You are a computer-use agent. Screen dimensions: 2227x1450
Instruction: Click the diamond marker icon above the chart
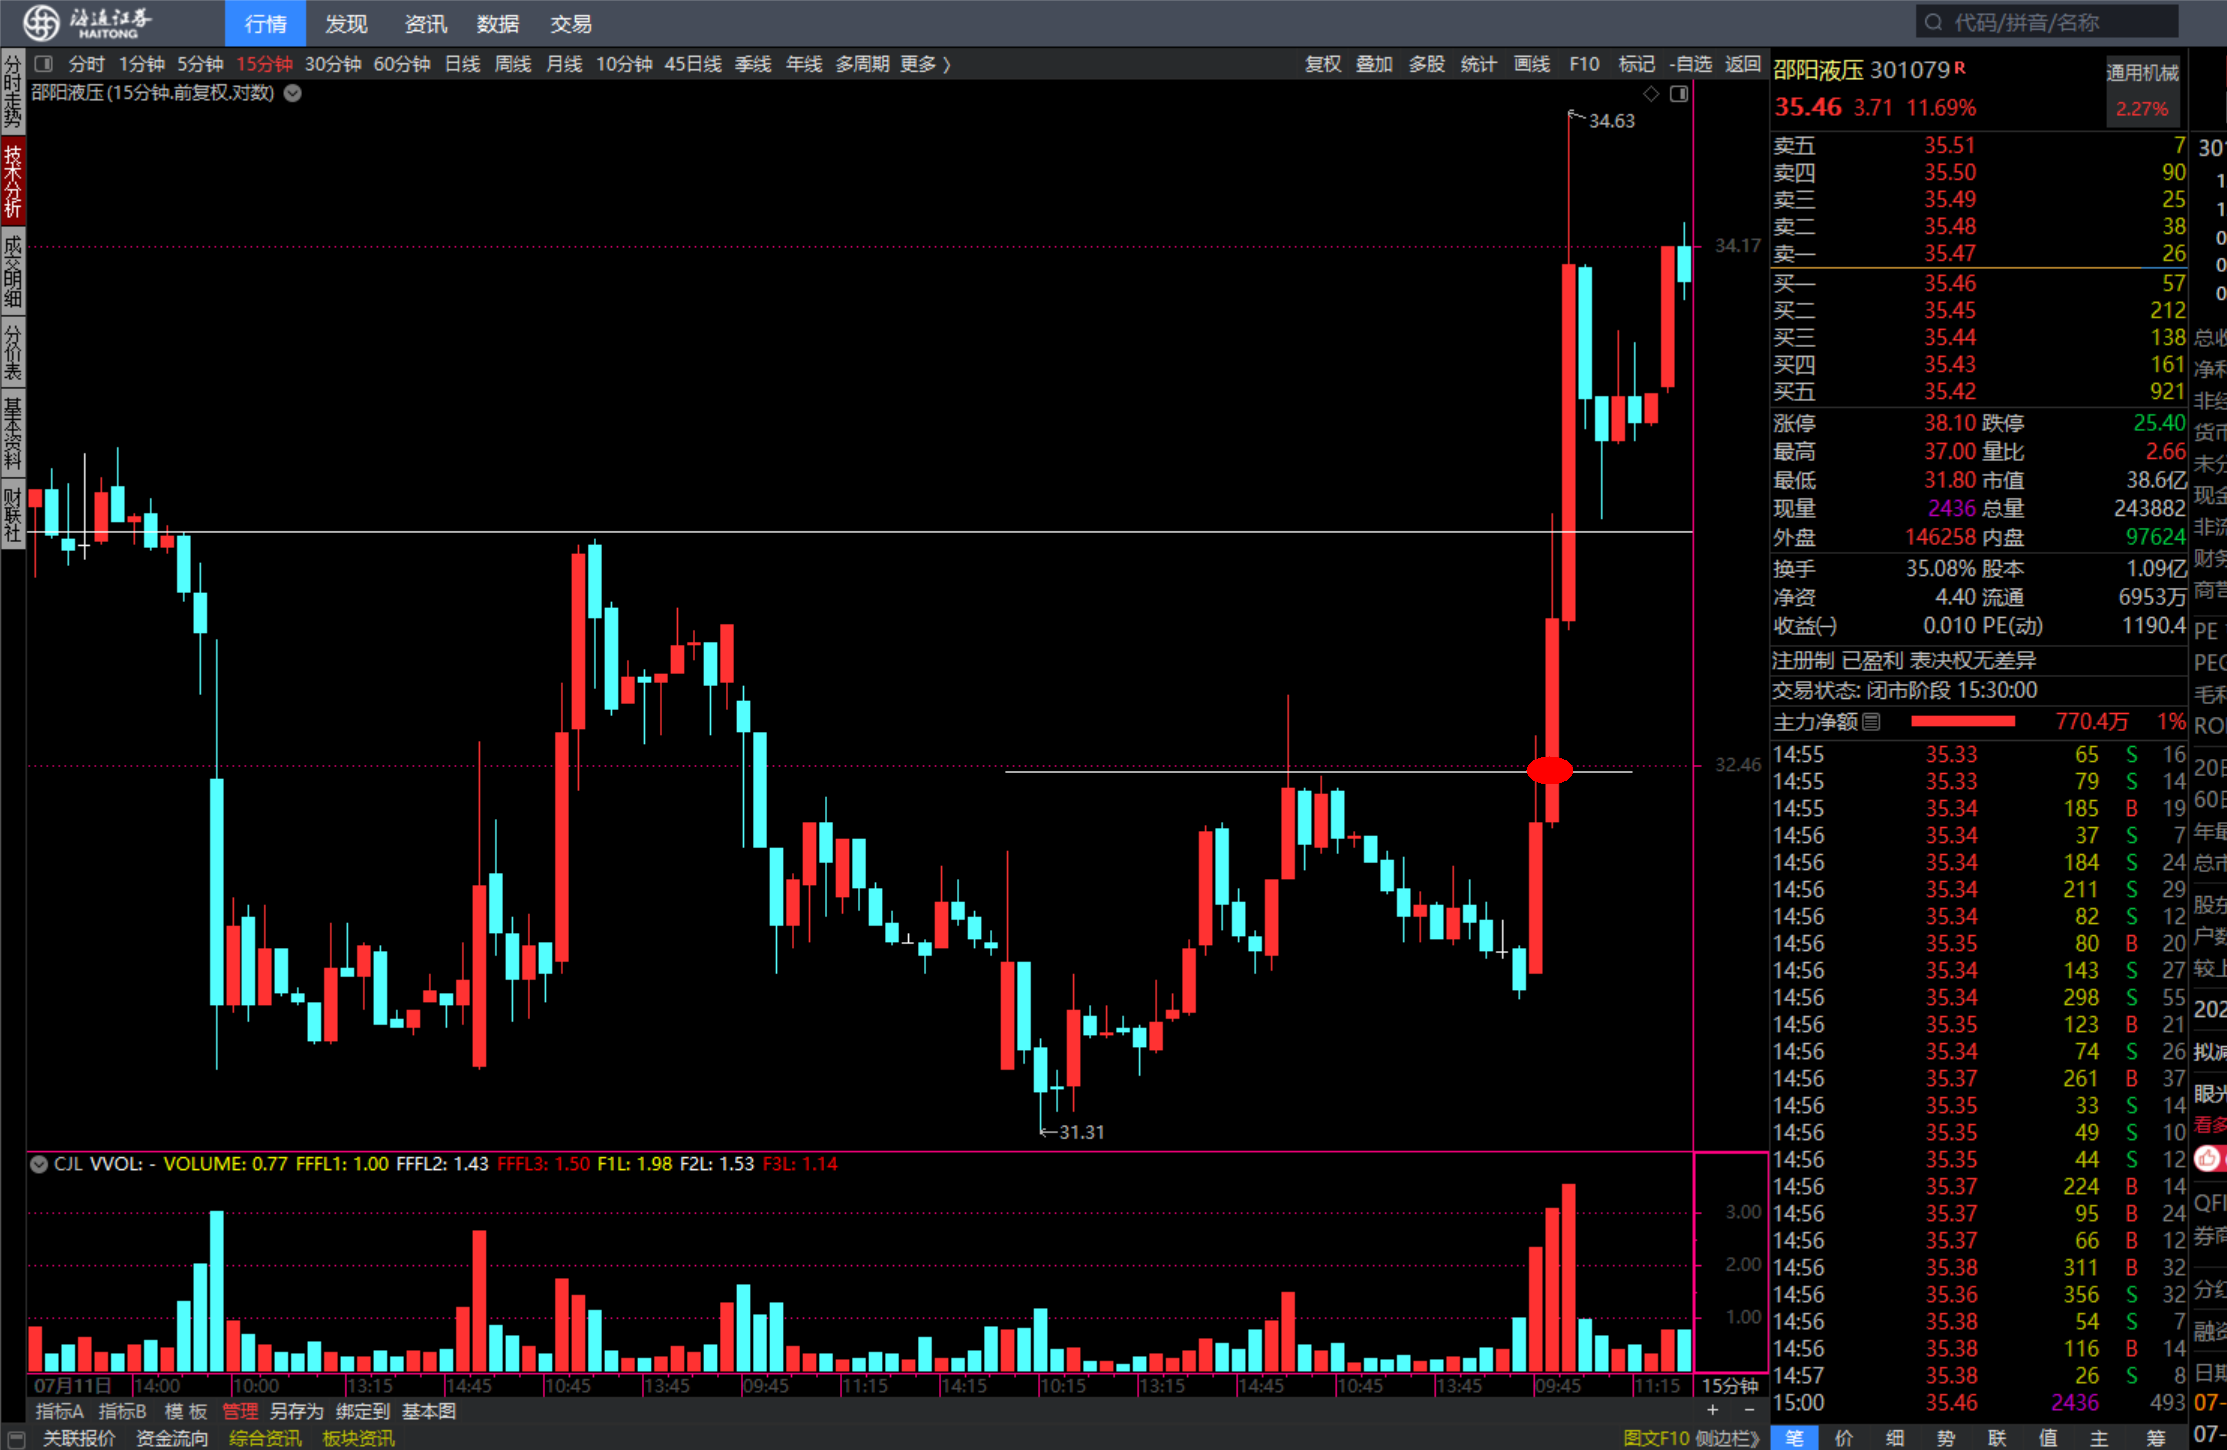(1651, 93)
